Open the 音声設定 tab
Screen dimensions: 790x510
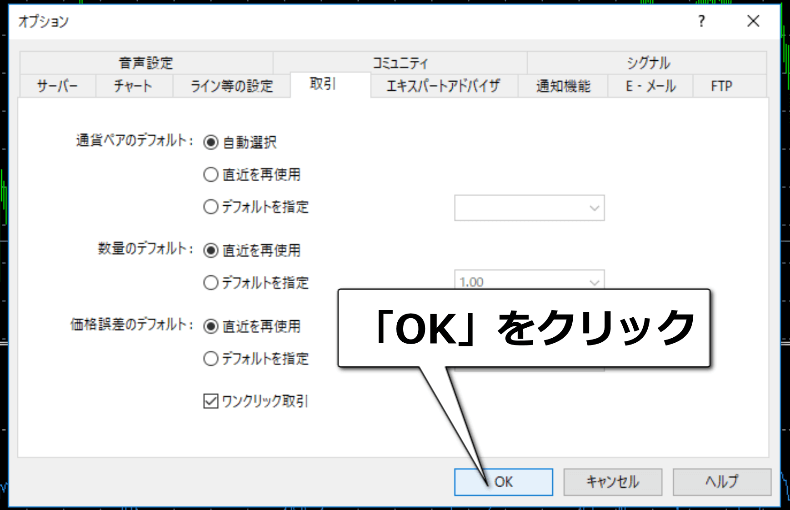tap(146, 63)
